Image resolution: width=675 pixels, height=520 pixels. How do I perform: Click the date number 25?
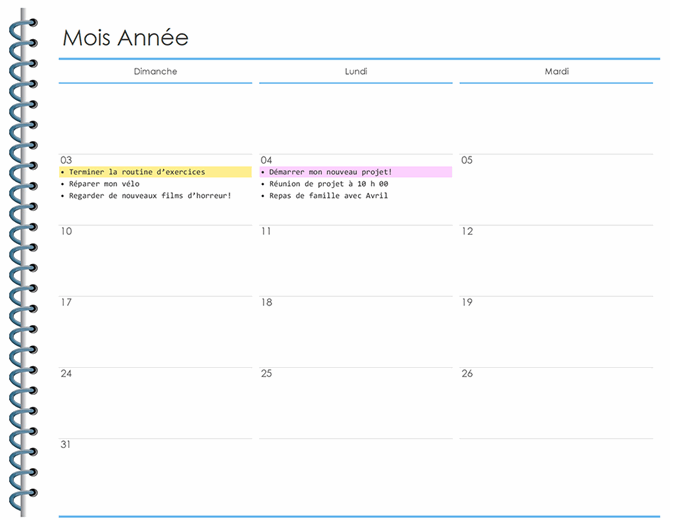267,373
